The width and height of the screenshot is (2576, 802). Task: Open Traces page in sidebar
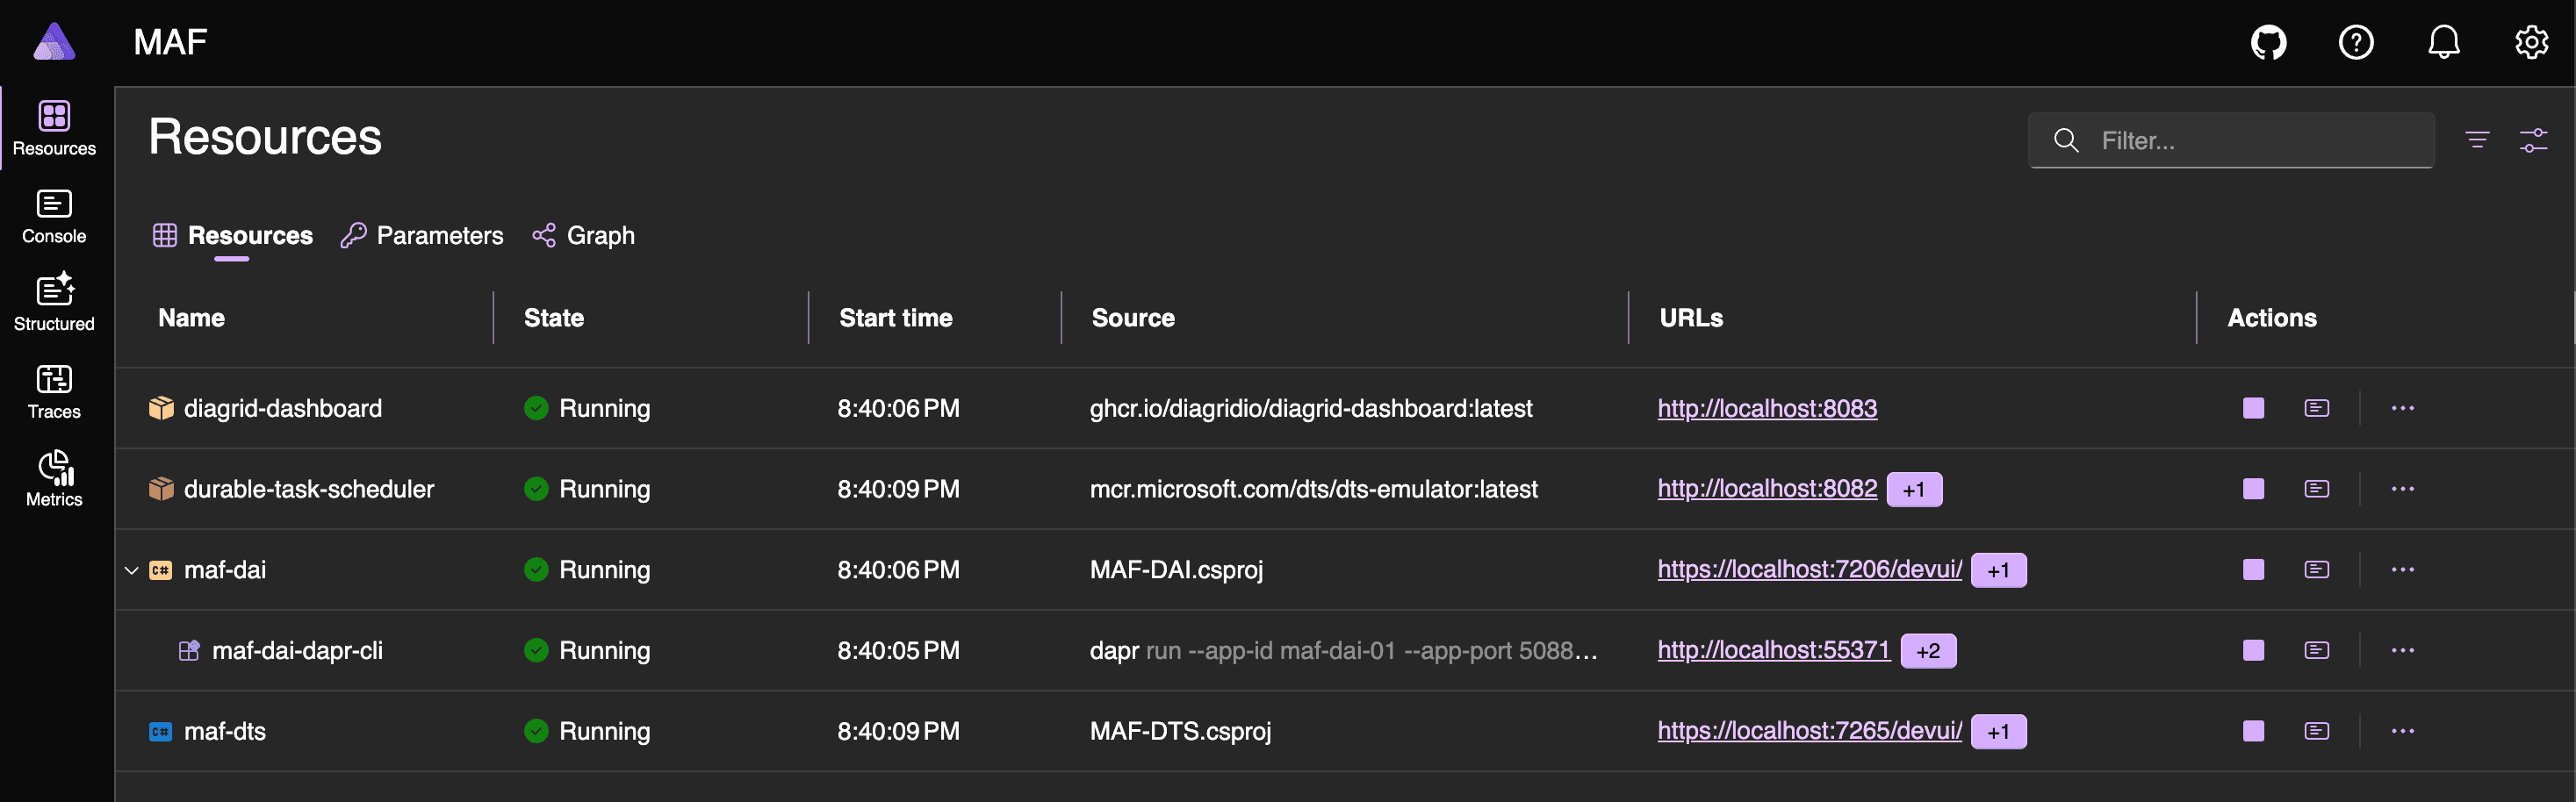[54, 391]
